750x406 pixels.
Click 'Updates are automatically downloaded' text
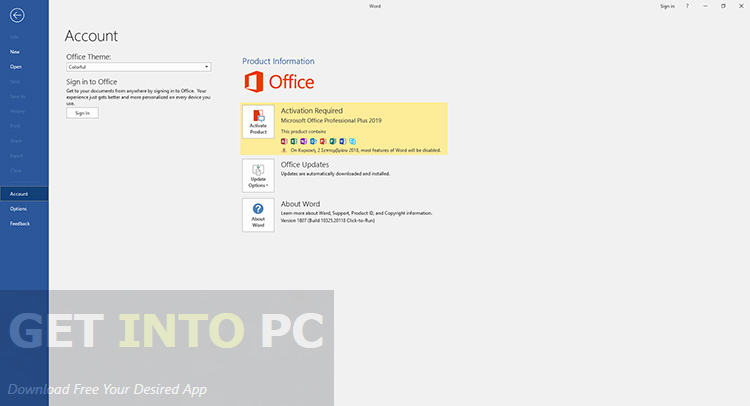pos(335,174)
